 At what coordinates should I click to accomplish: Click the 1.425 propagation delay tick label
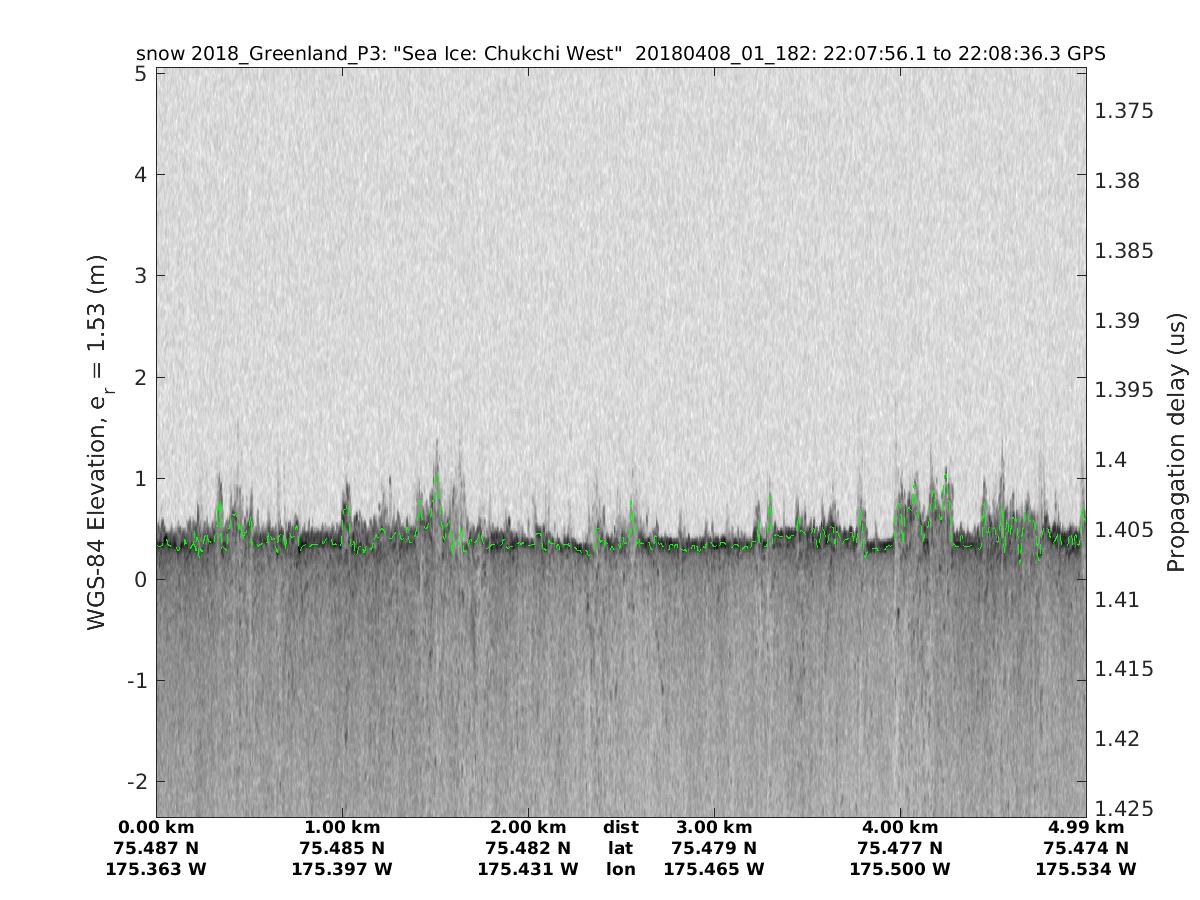[x=1124, y=808]
